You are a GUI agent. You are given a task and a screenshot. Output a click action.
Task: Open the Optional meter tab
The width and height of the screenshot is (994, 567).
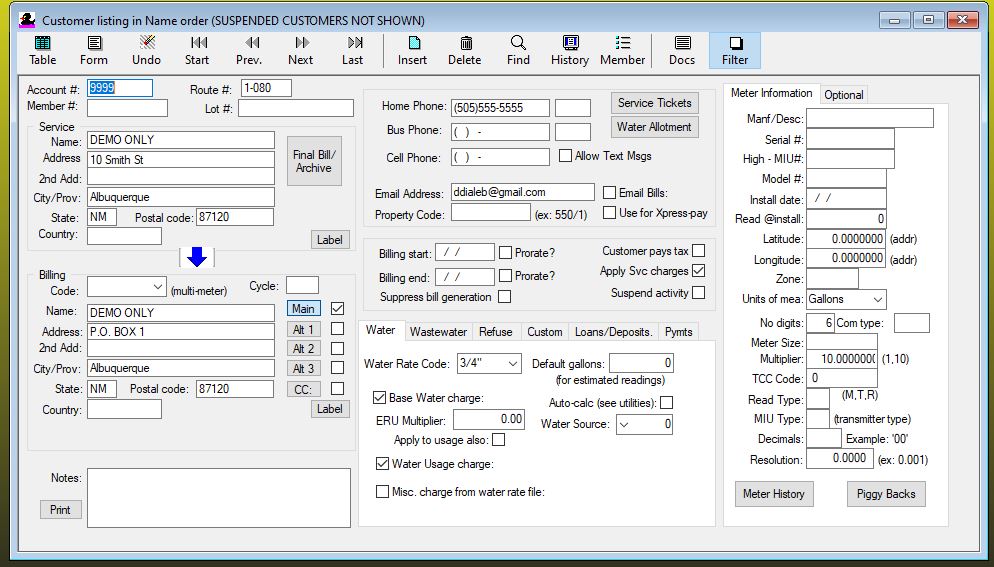(x=843, y=95)
